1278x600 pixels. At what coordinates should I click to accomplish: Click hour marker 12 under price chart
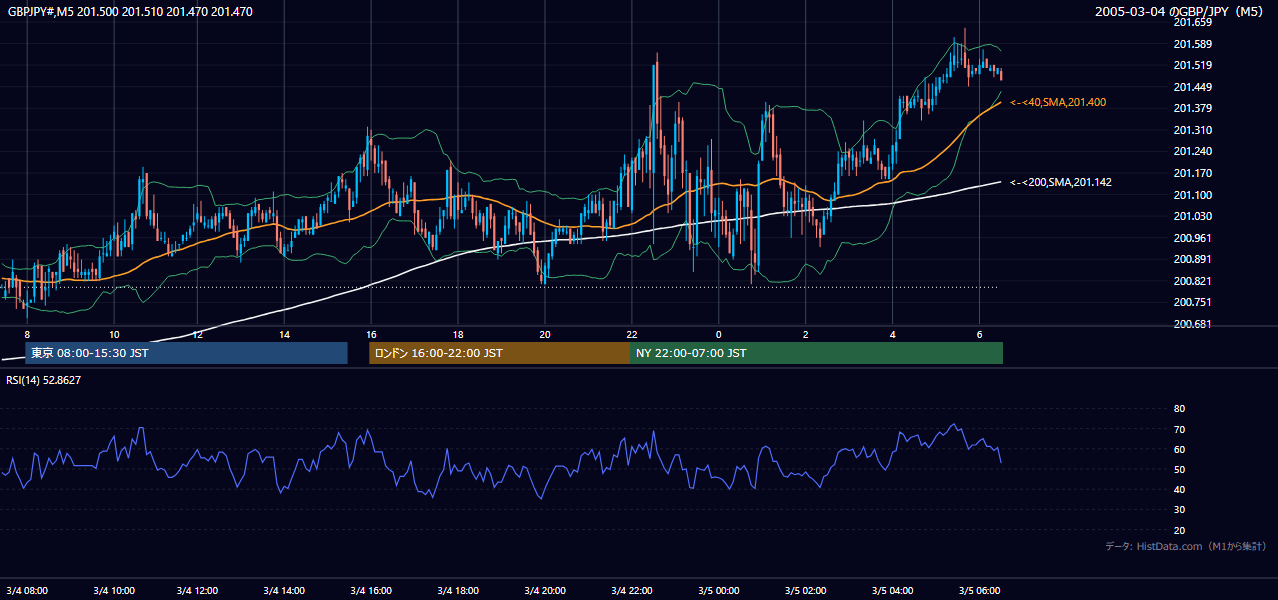click(197, 334)
